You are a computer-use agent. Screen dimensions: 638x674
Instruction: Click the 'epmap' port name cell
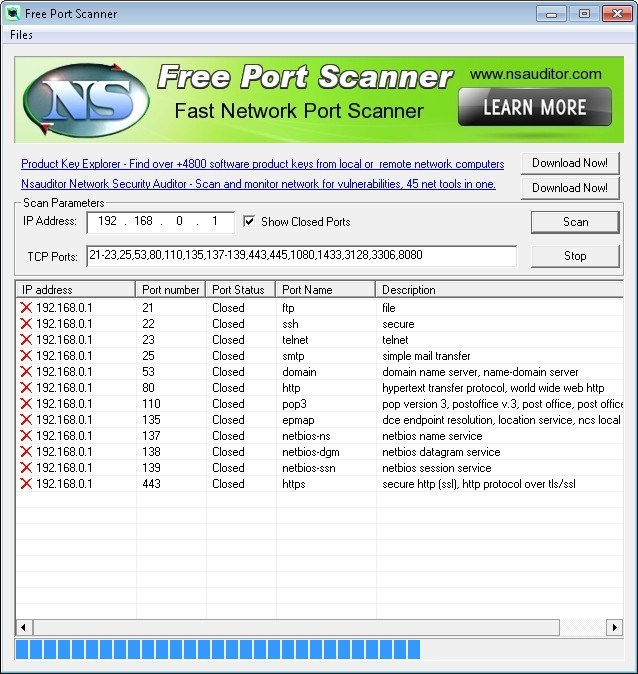point(298,420)
